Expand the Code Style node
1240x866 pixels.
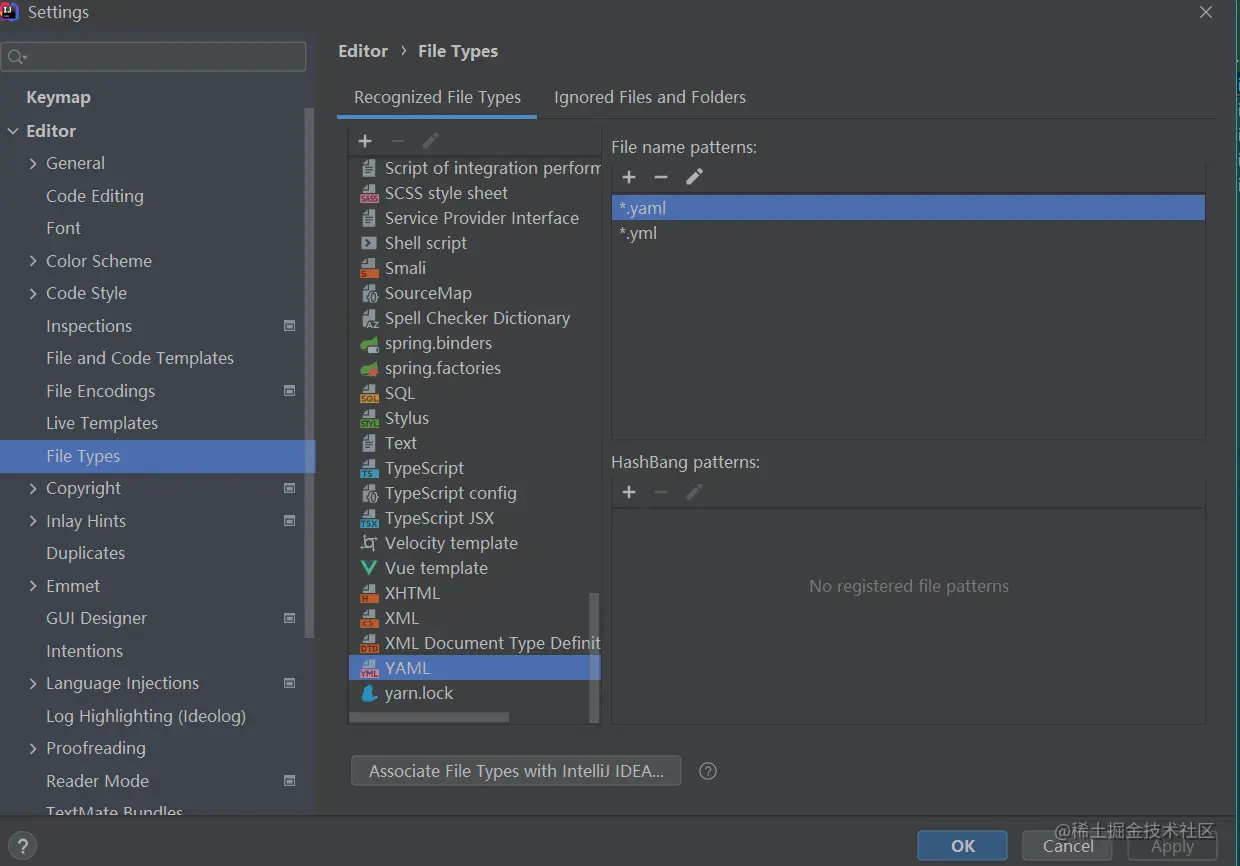33,293
